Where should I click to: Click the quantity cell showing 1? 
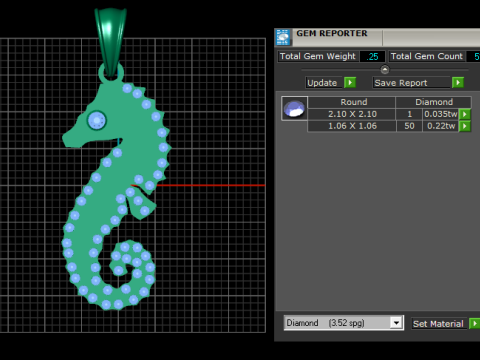tap(409, 114)
